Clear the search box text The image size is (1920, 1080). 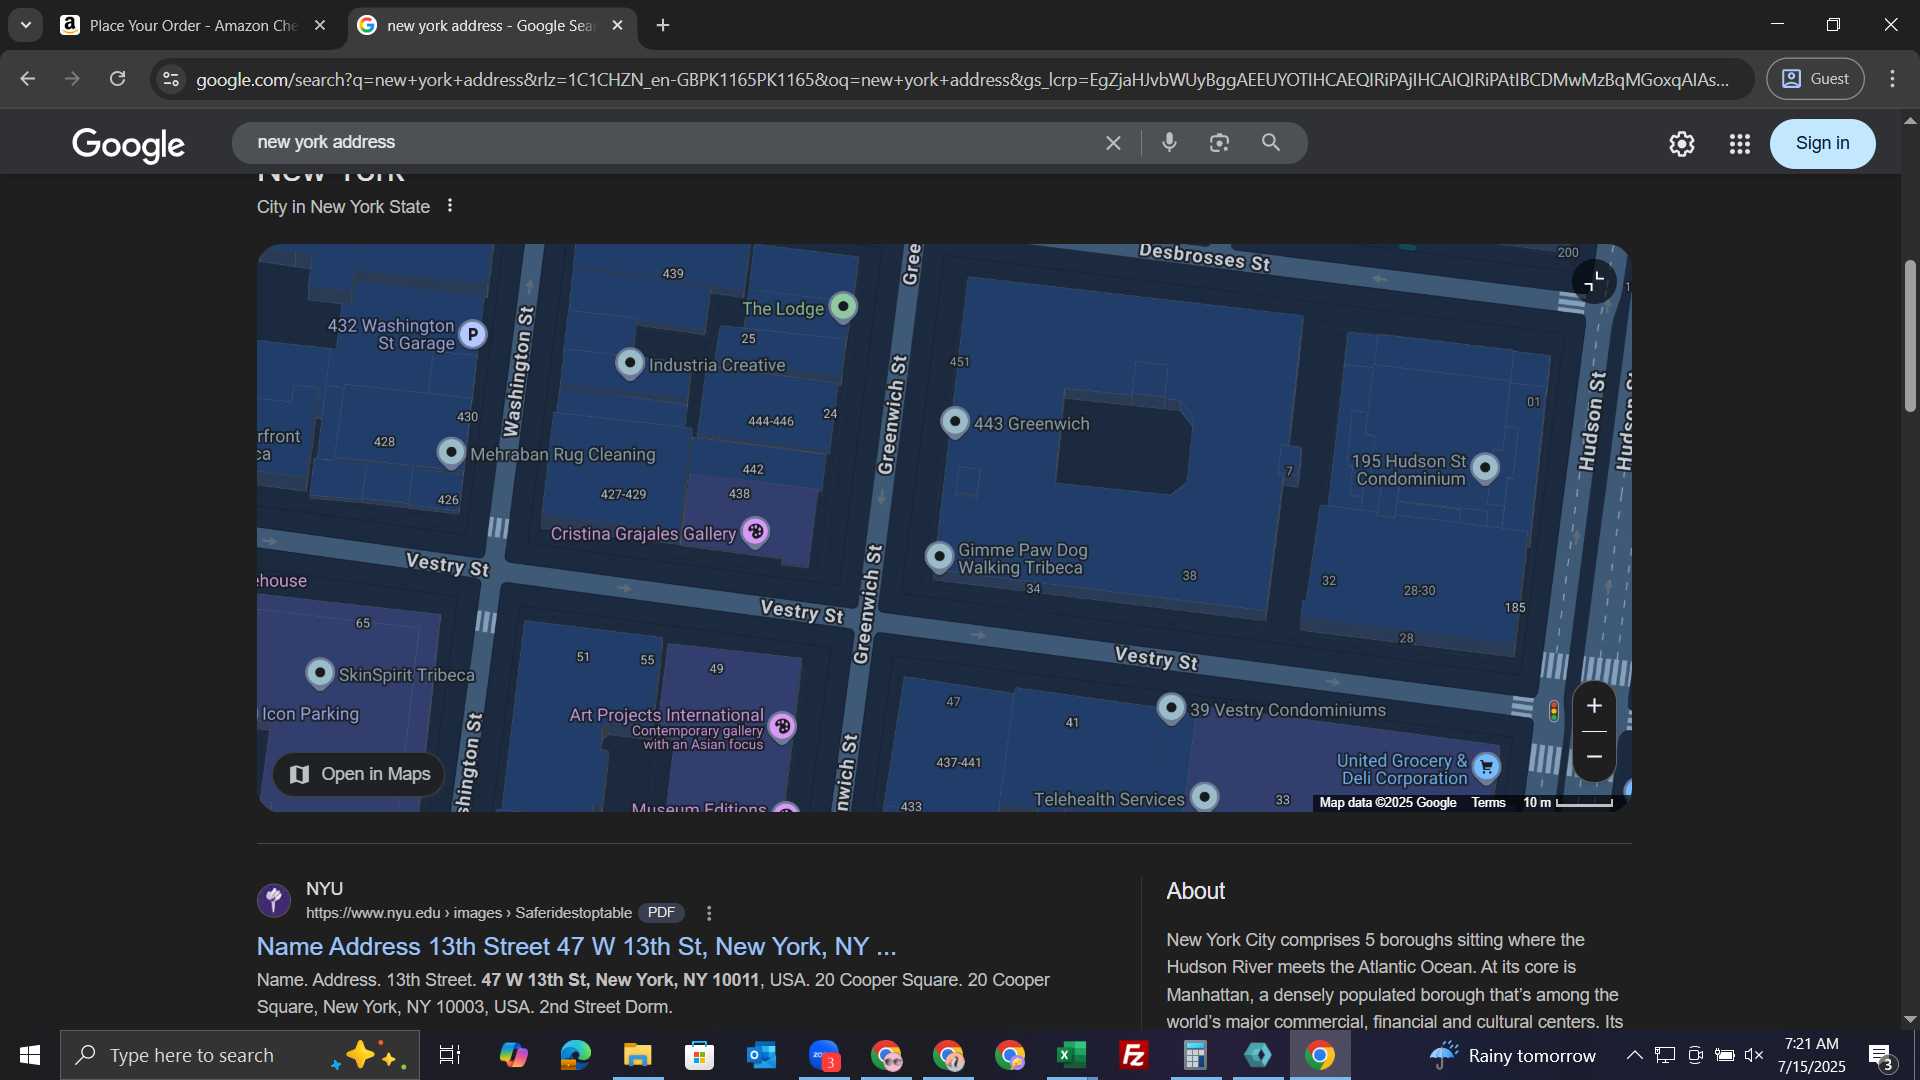(1113, 143)
